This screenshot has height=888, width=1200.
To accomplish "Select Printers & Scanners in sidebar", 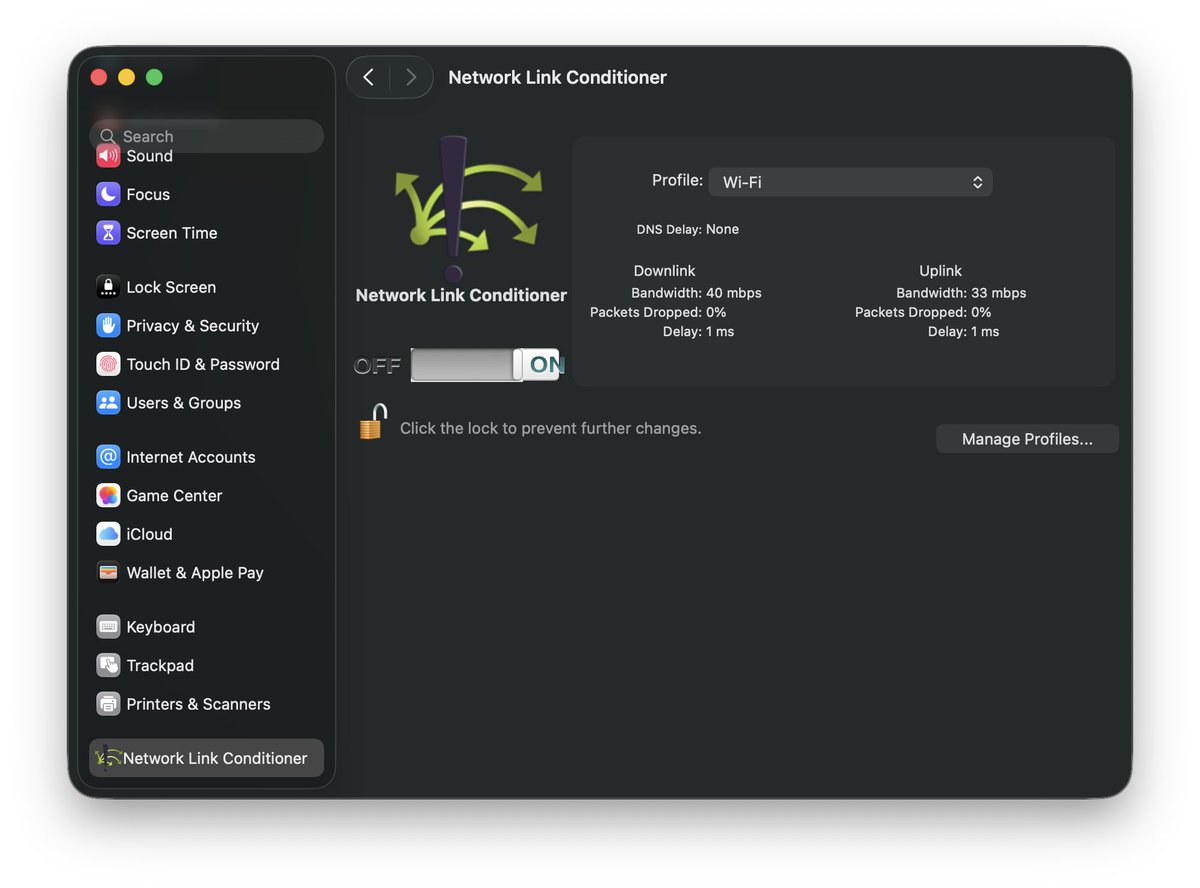I will pyautogui.click(x=206, y=704).
